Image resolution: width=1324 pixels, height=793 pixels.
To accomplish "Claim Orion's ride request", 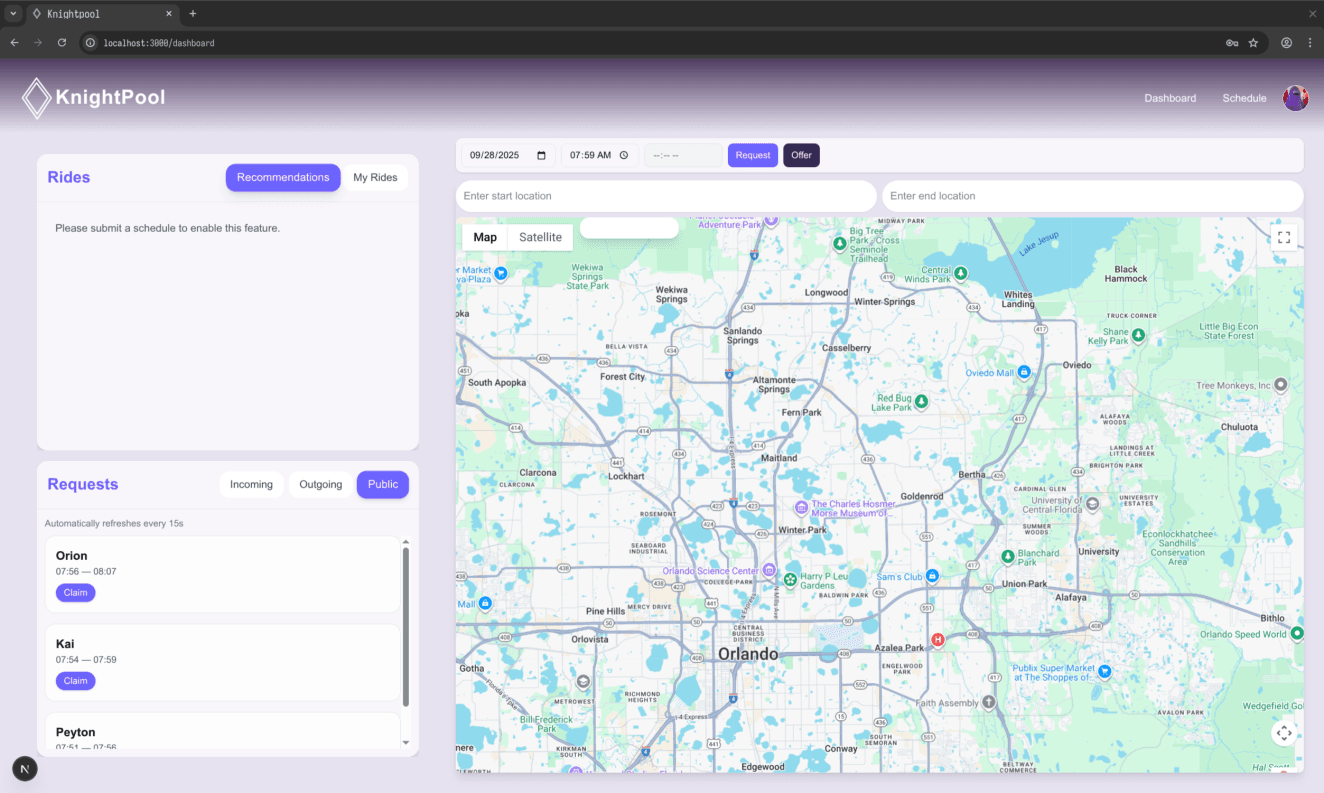I will pos(75,593).
